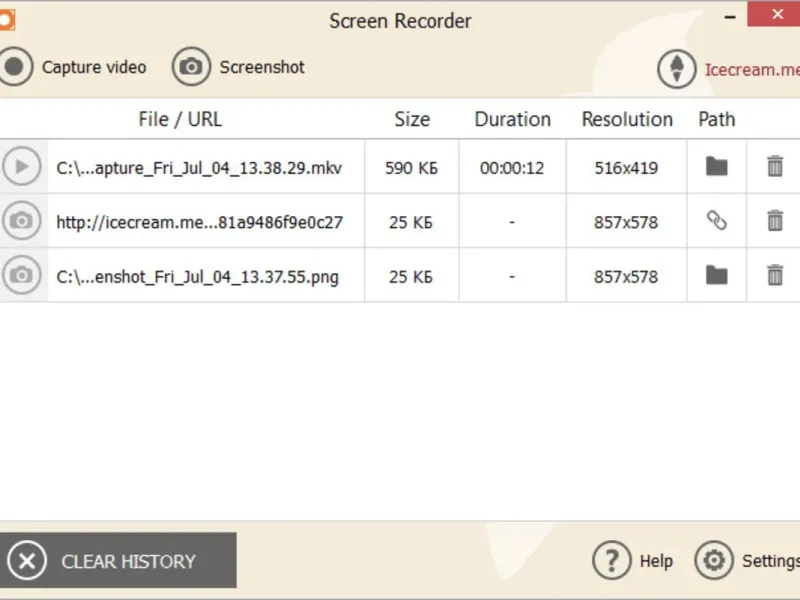This screenshot has width=800, height=600.
Task: Click the 00:00:12 duration cell
Action: tap(512, 168)
